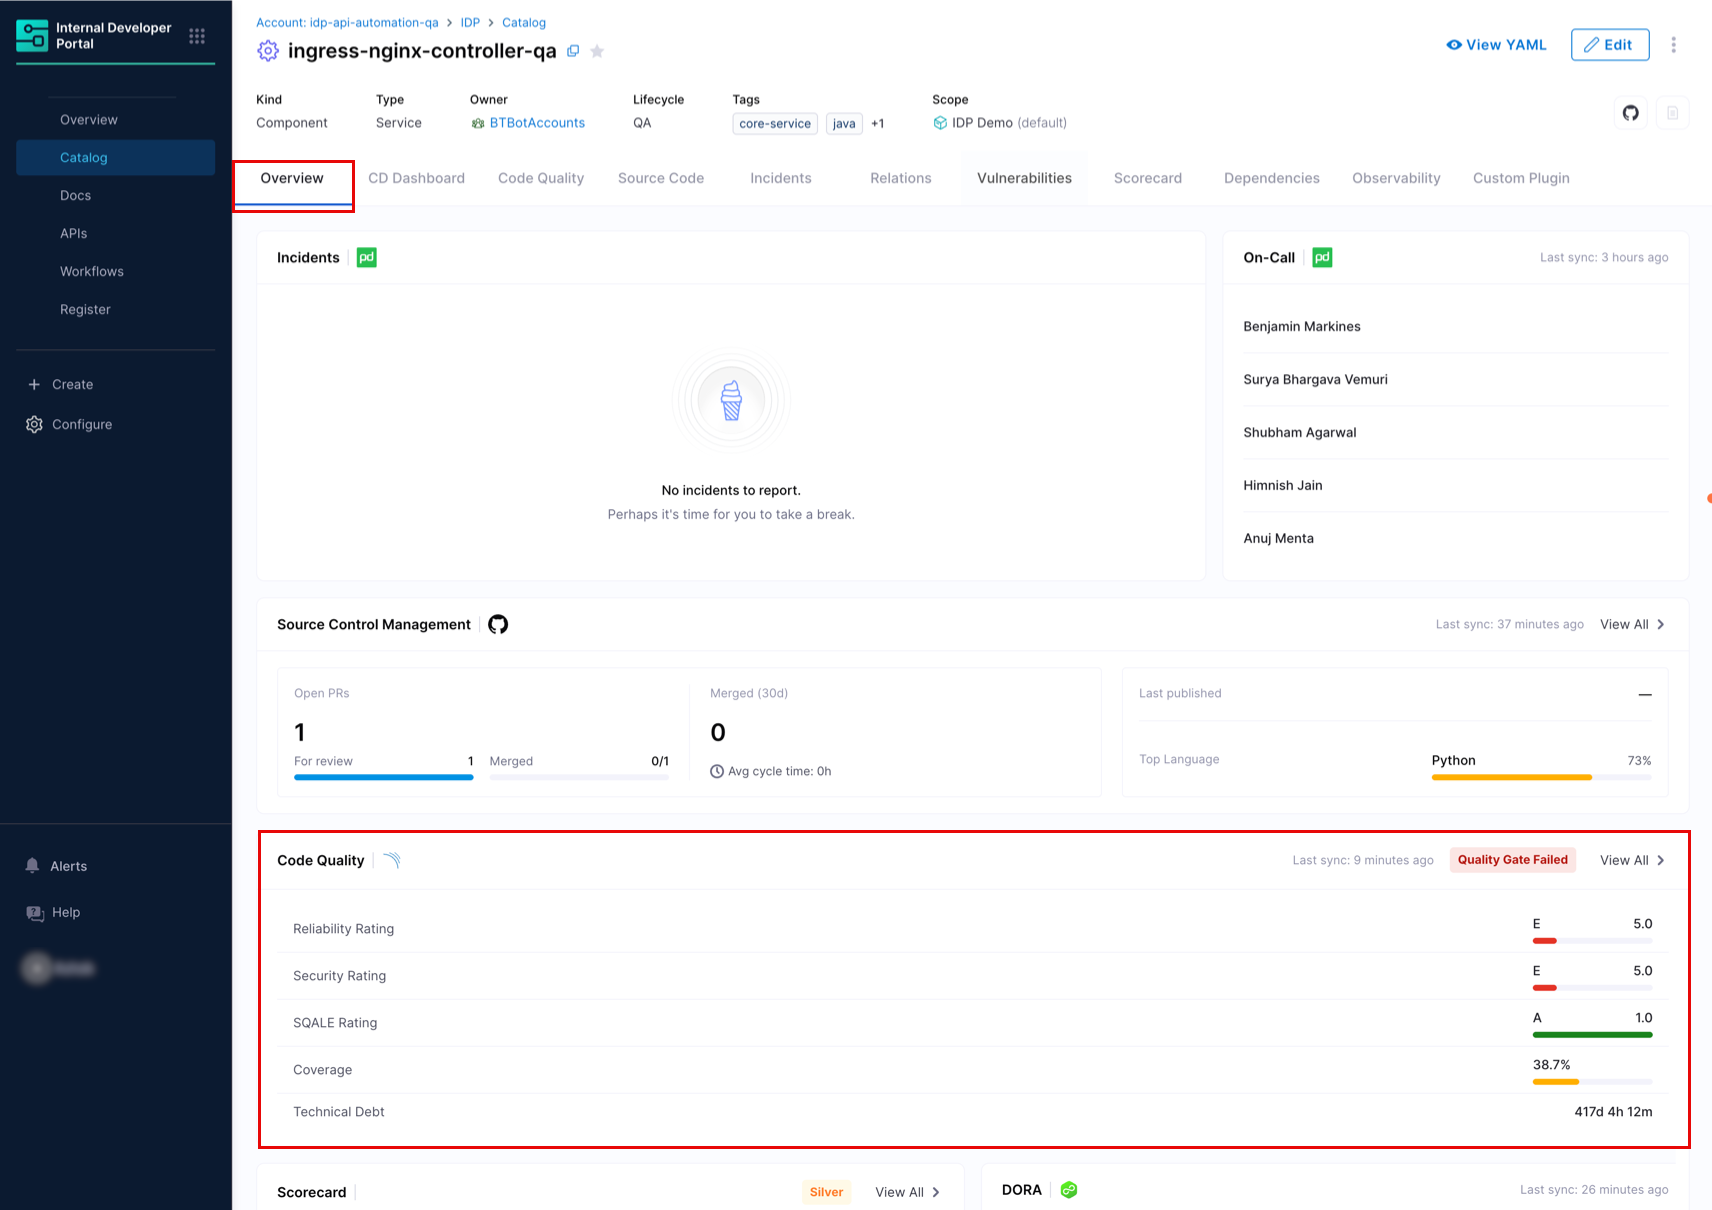This screenshot has width=1712, height=1210.
Task: Click the Silver scorecard badge
Action: [826, 1192]
